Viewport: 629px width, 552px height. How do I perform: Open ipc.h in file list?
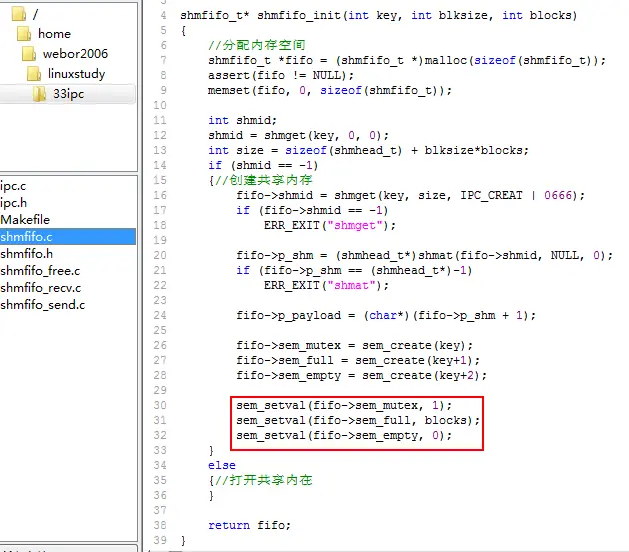point(14,203)
